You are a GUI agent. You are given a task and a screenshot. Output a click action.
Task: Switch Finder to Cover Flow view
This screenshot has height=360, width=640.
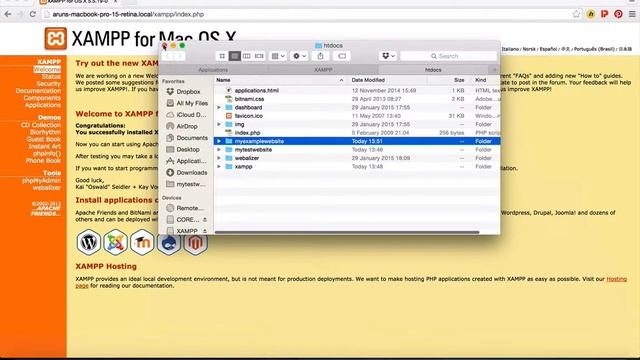tap(259, 56)
